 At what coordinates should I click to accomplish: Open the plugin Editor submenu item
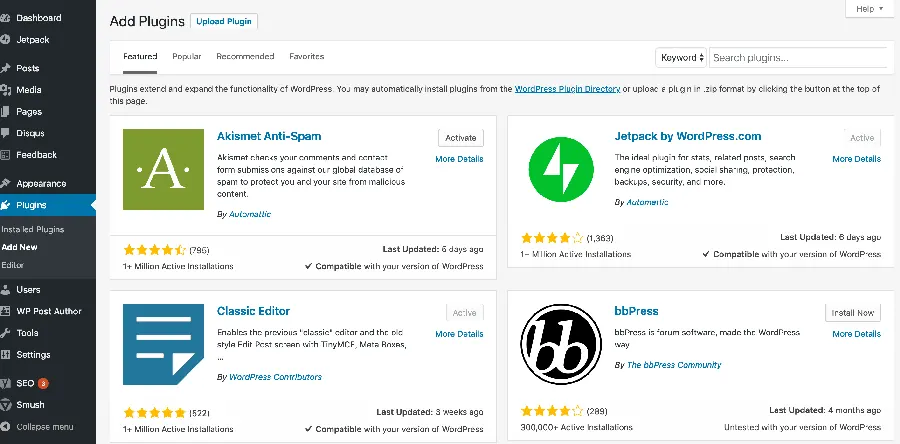click(x=13, y=265)
